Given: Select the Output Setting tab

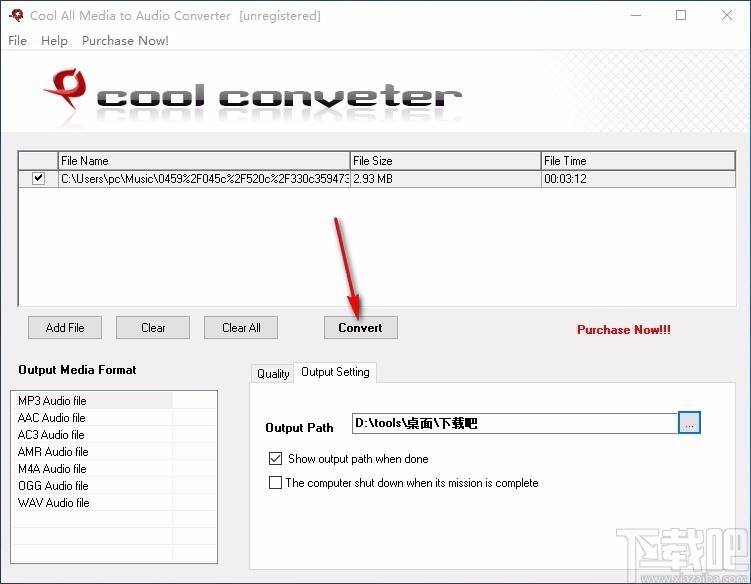Looking at the screenshot, I should pyautogui.click(x=335, y=372).
